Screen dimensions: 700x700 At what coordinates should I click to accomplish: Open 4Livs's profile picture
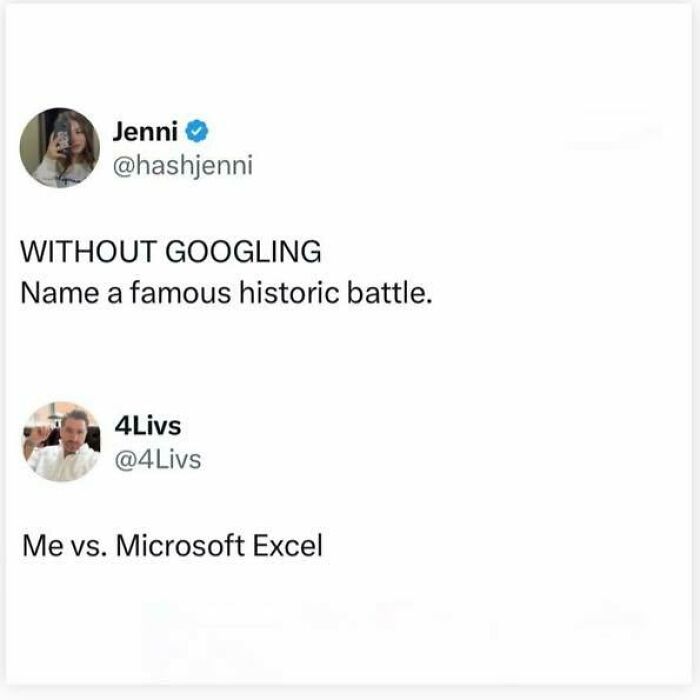pyautogui.click(x=61, y=442)
